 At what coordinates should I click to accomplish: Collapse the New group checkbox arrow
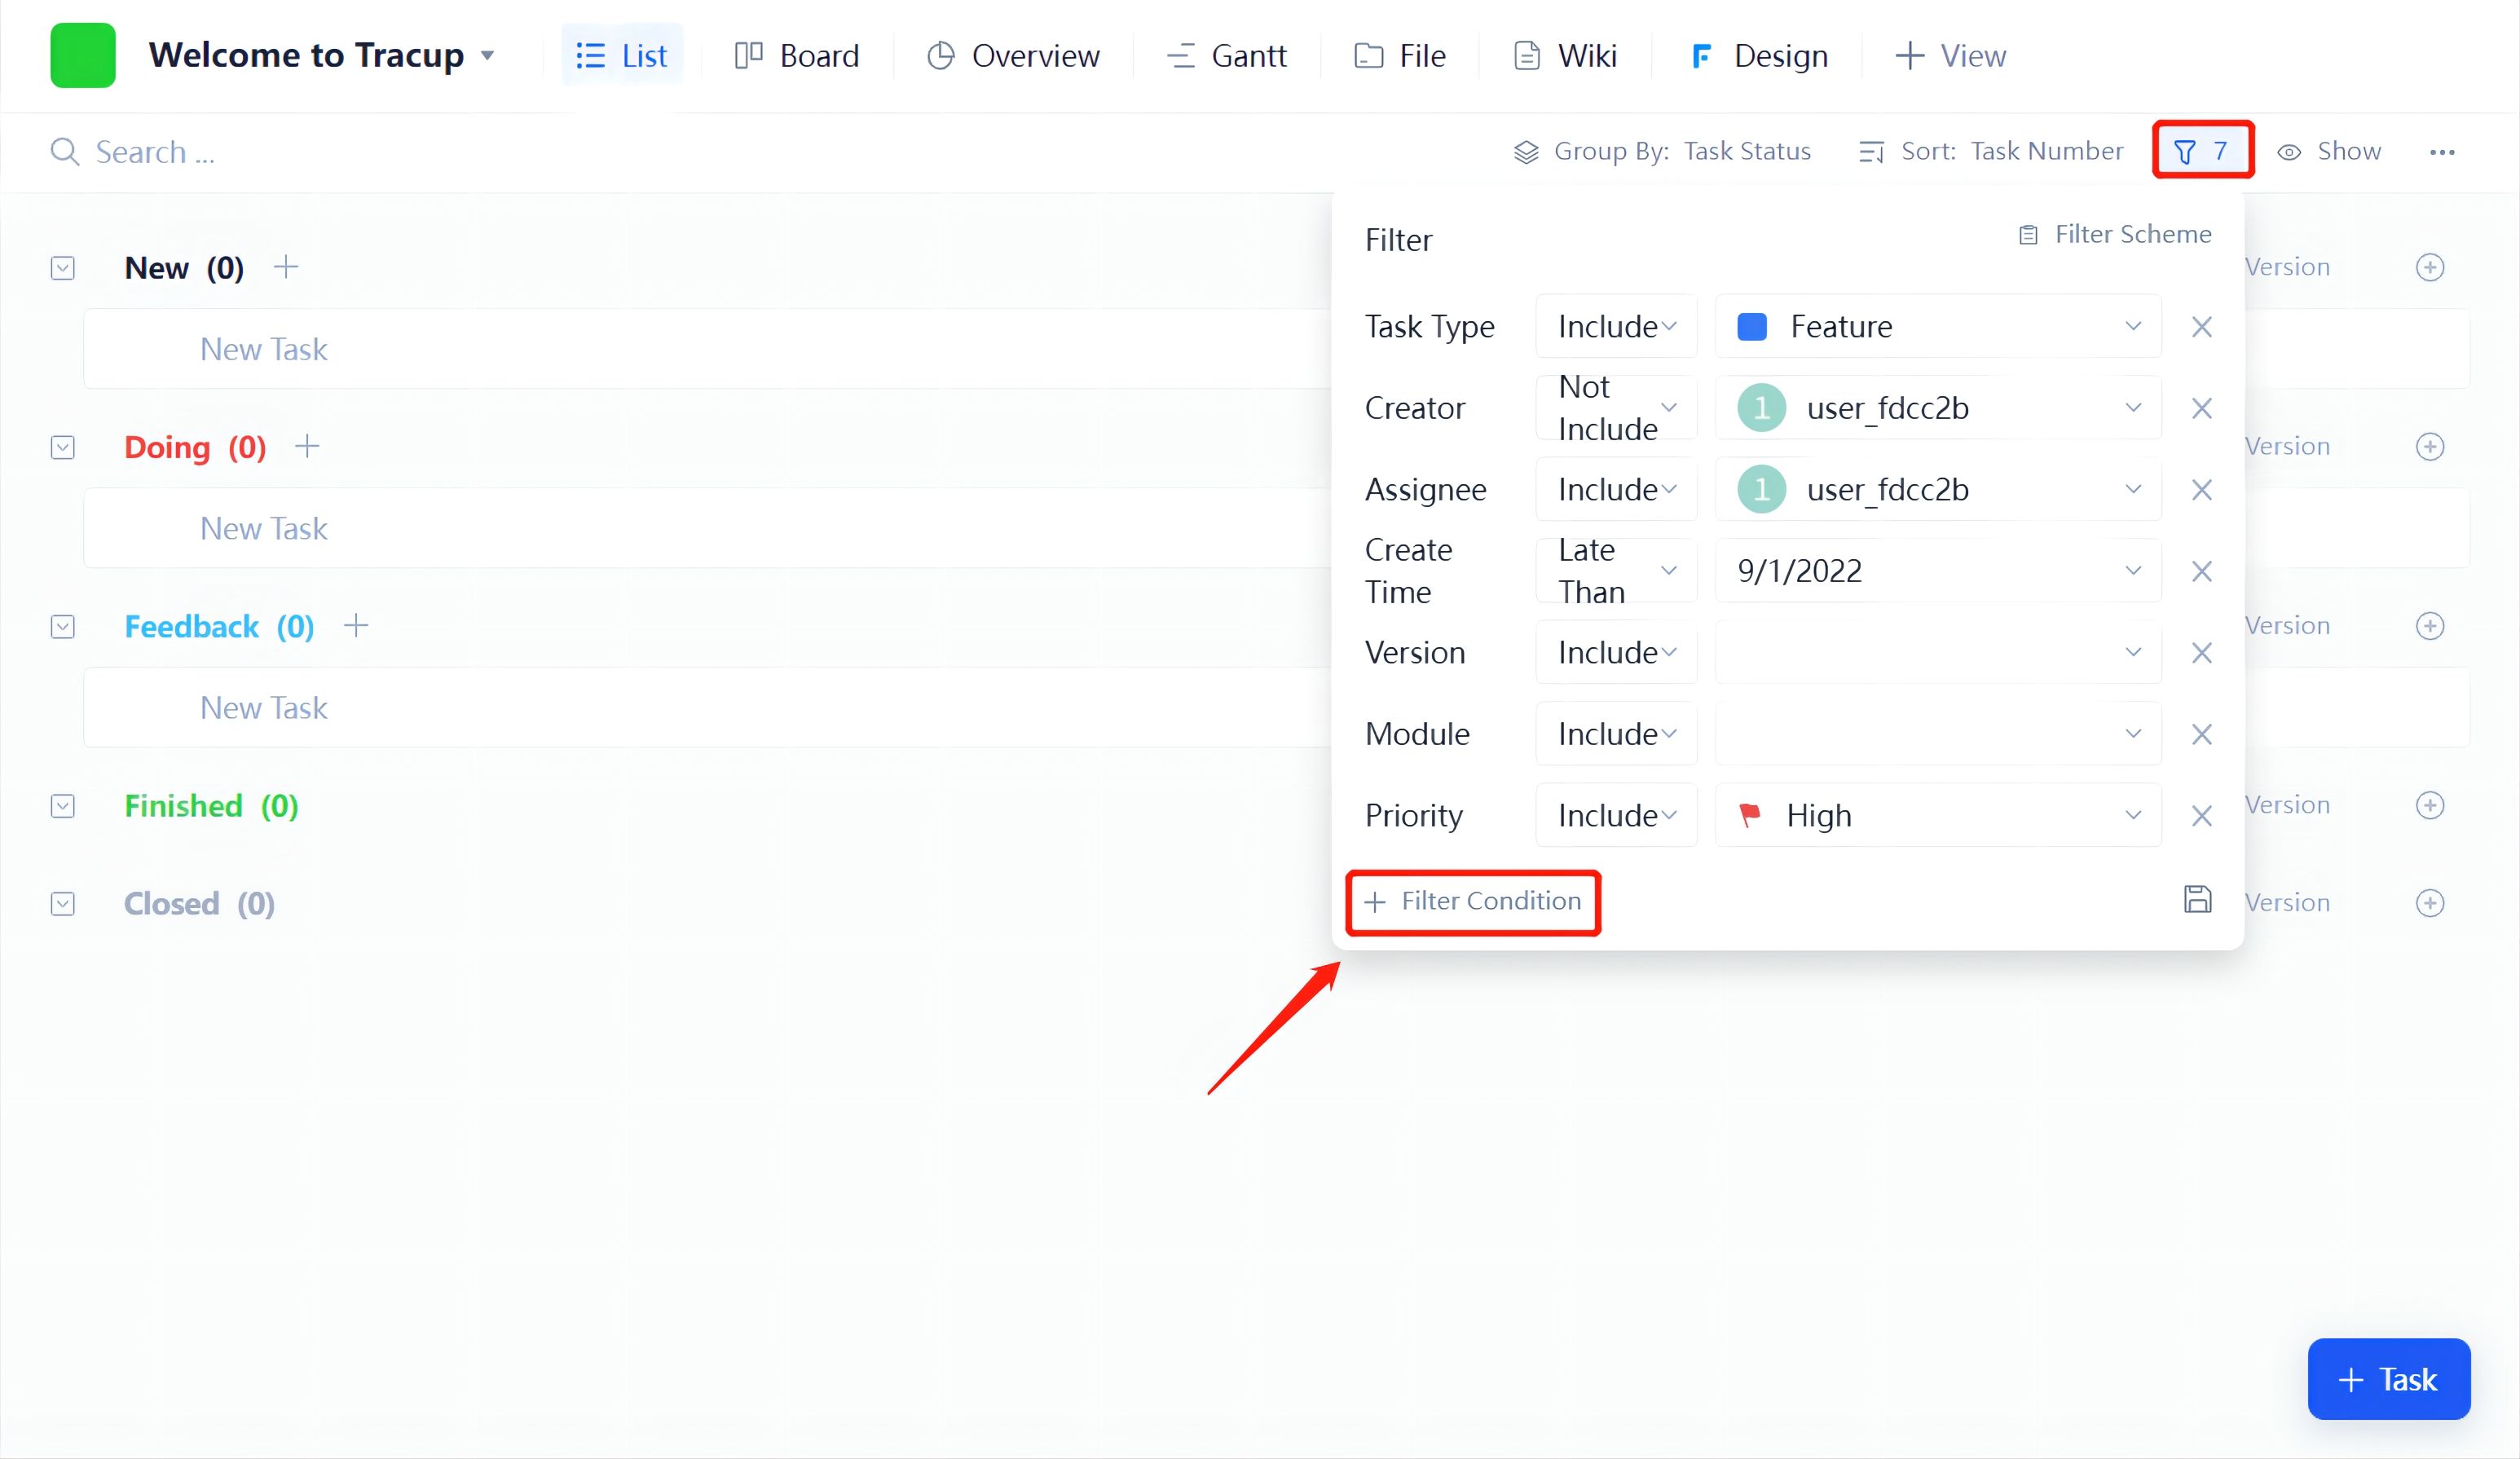[63, 268]
